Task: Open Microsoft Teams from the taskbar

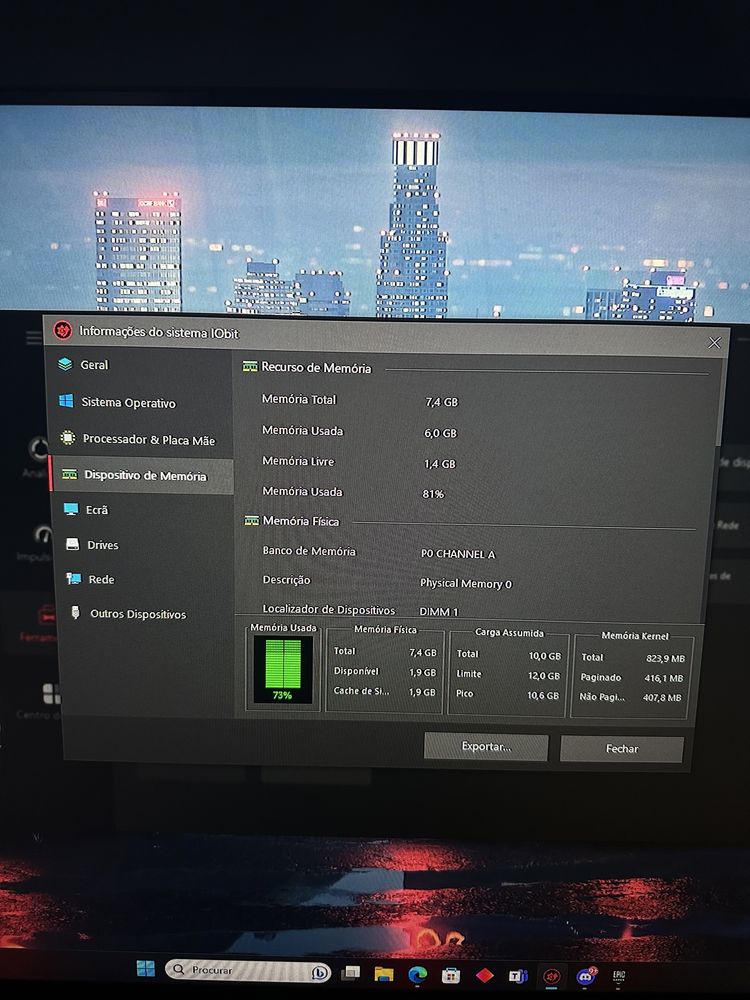Action: coord(518,976)
